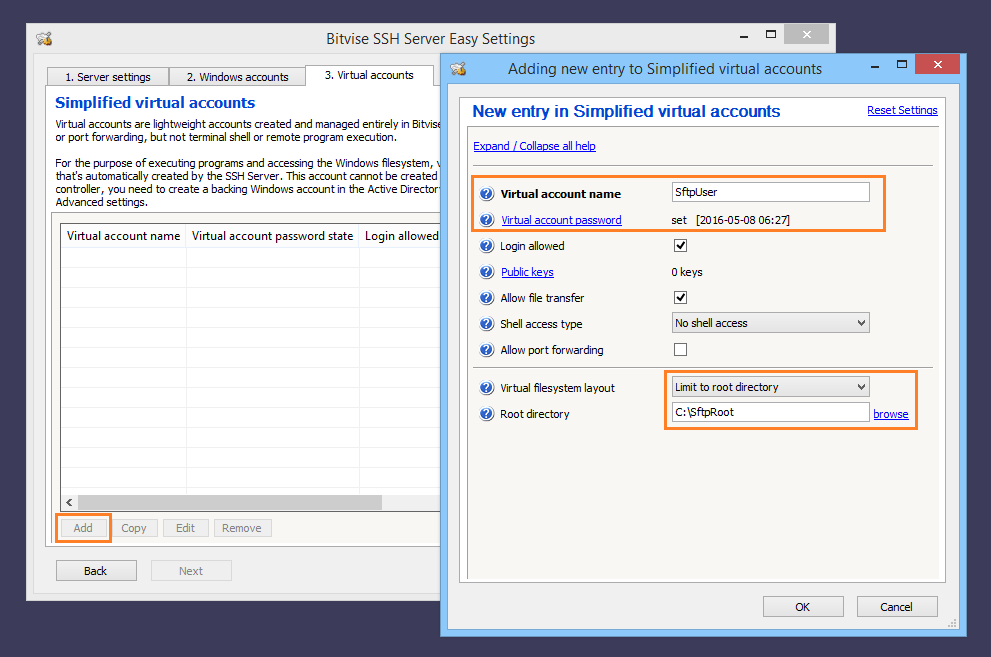Click Root directory path input field

[770, 412]
